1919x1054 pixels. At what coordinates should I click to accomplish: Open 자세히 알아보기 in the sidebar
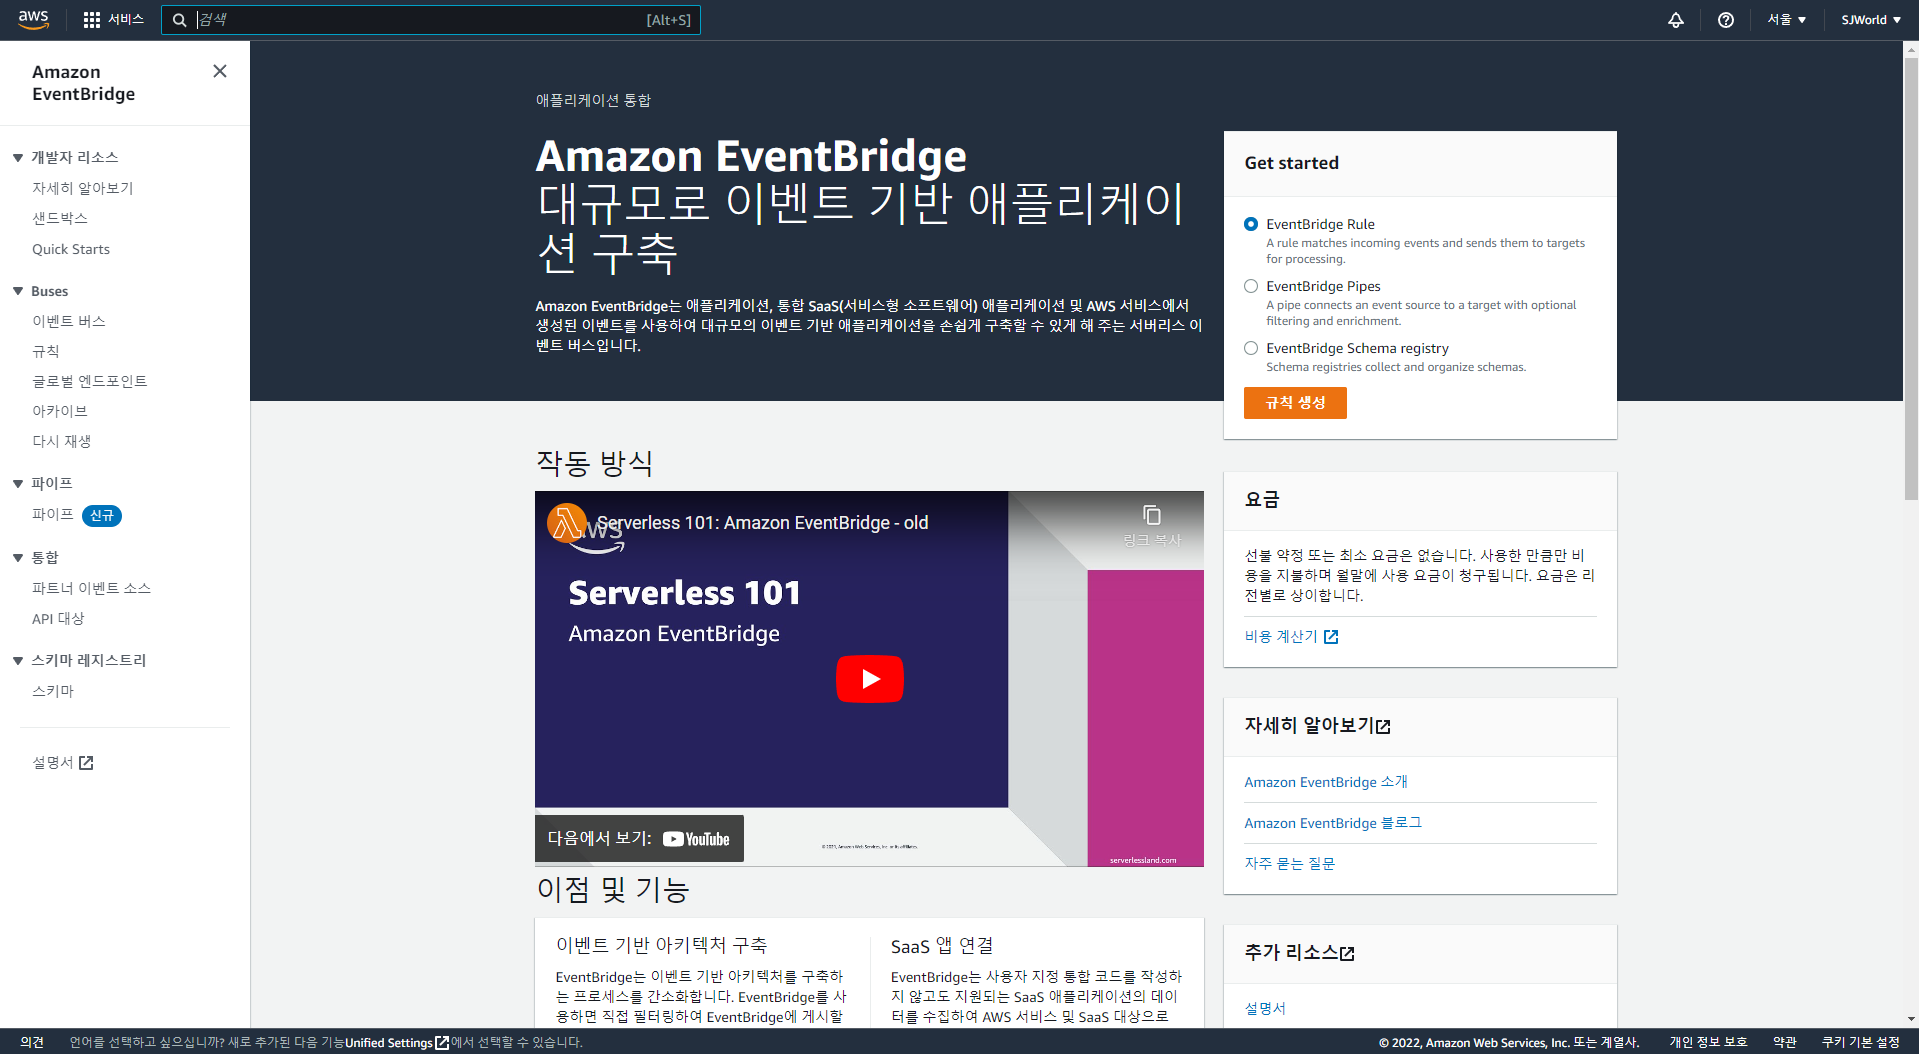pos(83,188)
